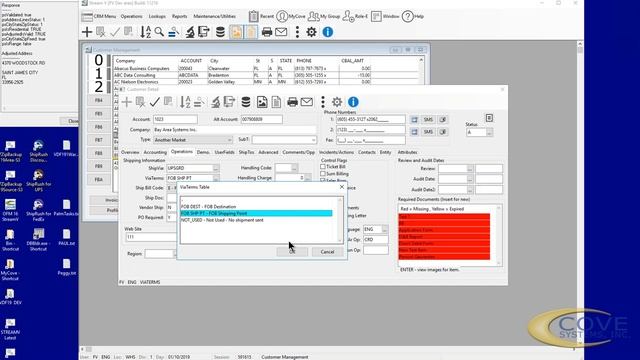
Task: Open ShipRush for UPS desktop shortcut
Action: pyautogui.click(x=38, y=180)
